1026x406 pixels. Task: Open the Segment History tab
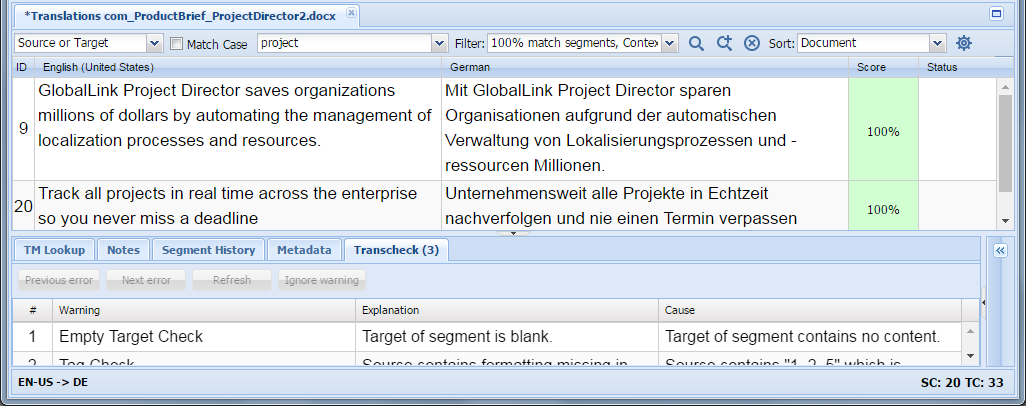[208, 249]
